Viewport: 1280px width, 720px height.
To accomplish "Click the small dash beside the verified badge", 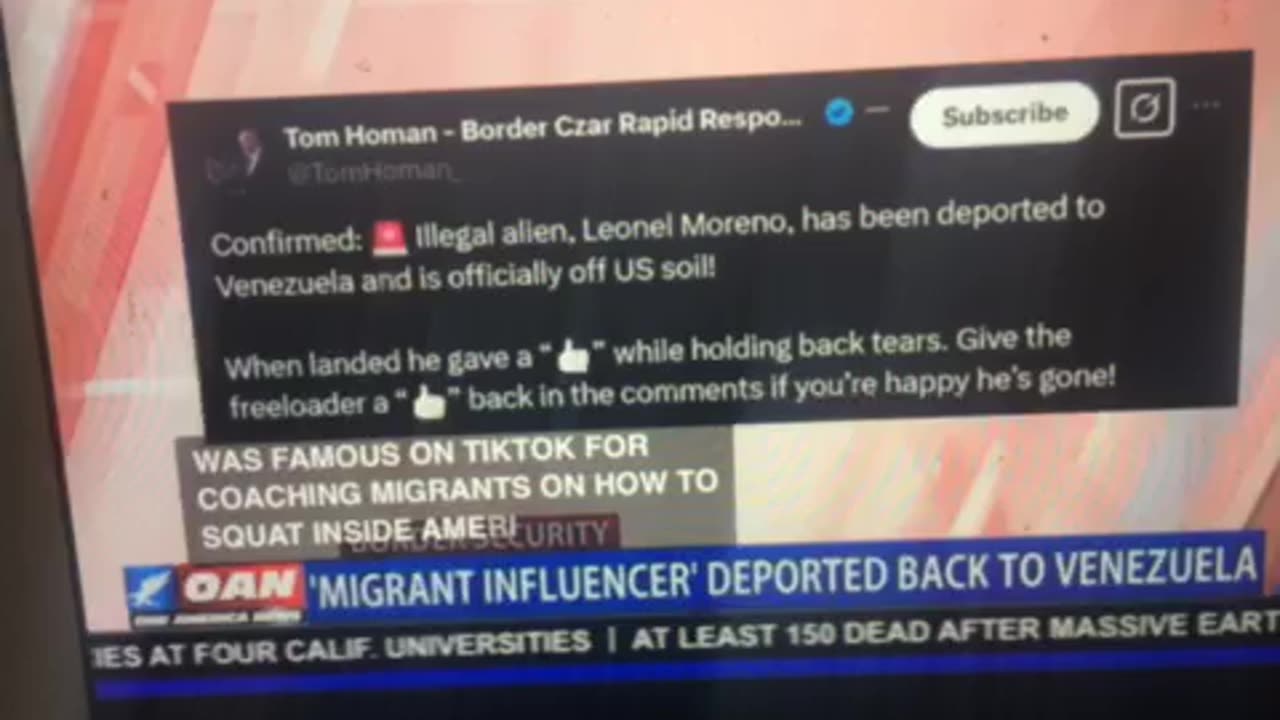I will [x=877, y=110].
